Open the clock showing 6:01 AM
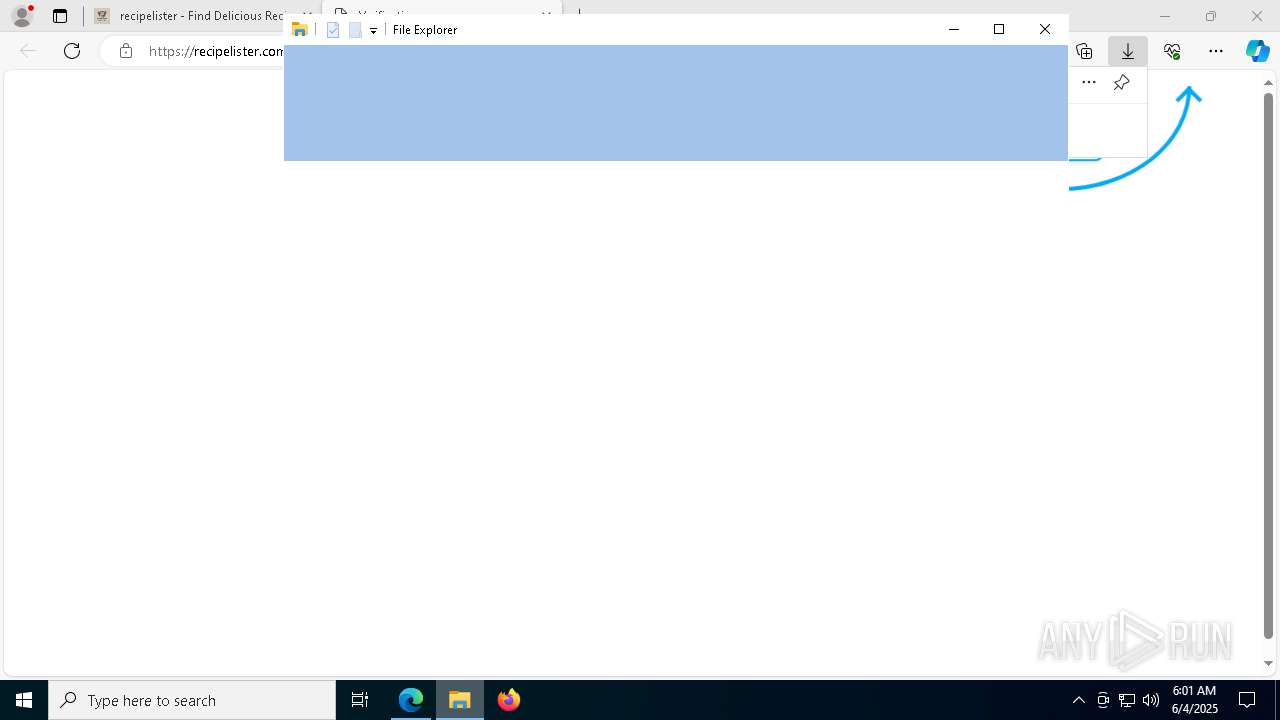Viewport: 1280px width, 720px height. tap(1194, 700)
